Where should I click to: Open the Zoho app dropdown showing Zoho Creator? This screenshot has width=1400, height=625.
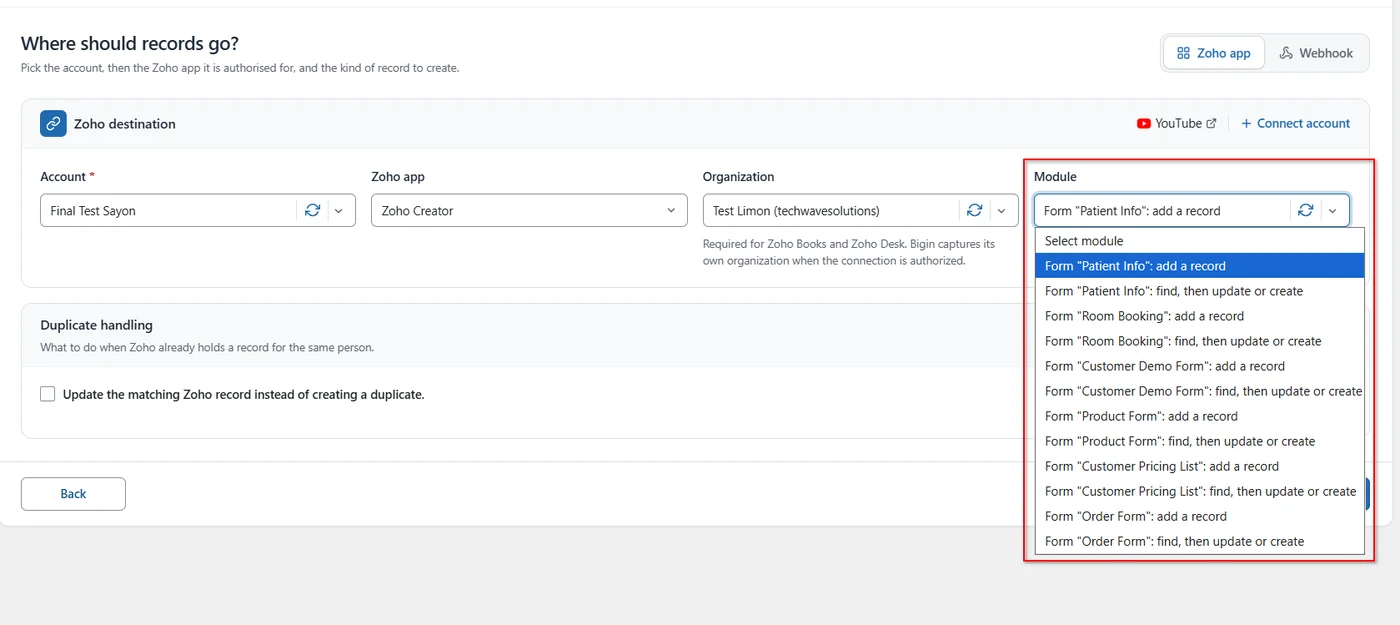pos(529,211)
